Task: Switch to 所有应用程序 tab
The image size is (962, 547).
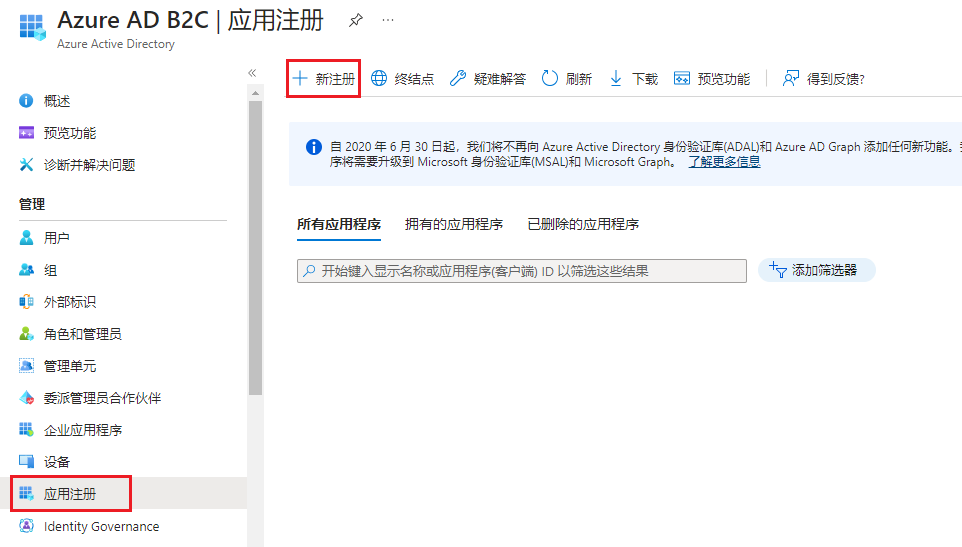Action: (x=339, y=224)
